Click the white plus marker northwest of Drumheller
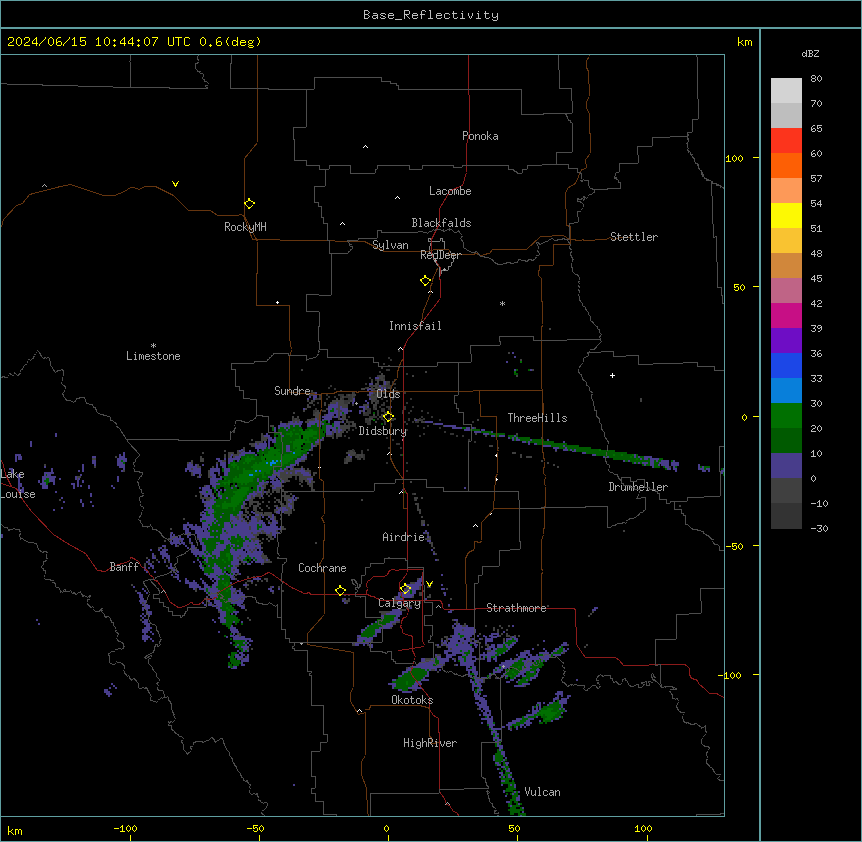The image size is (862, 842). point(612,375)
